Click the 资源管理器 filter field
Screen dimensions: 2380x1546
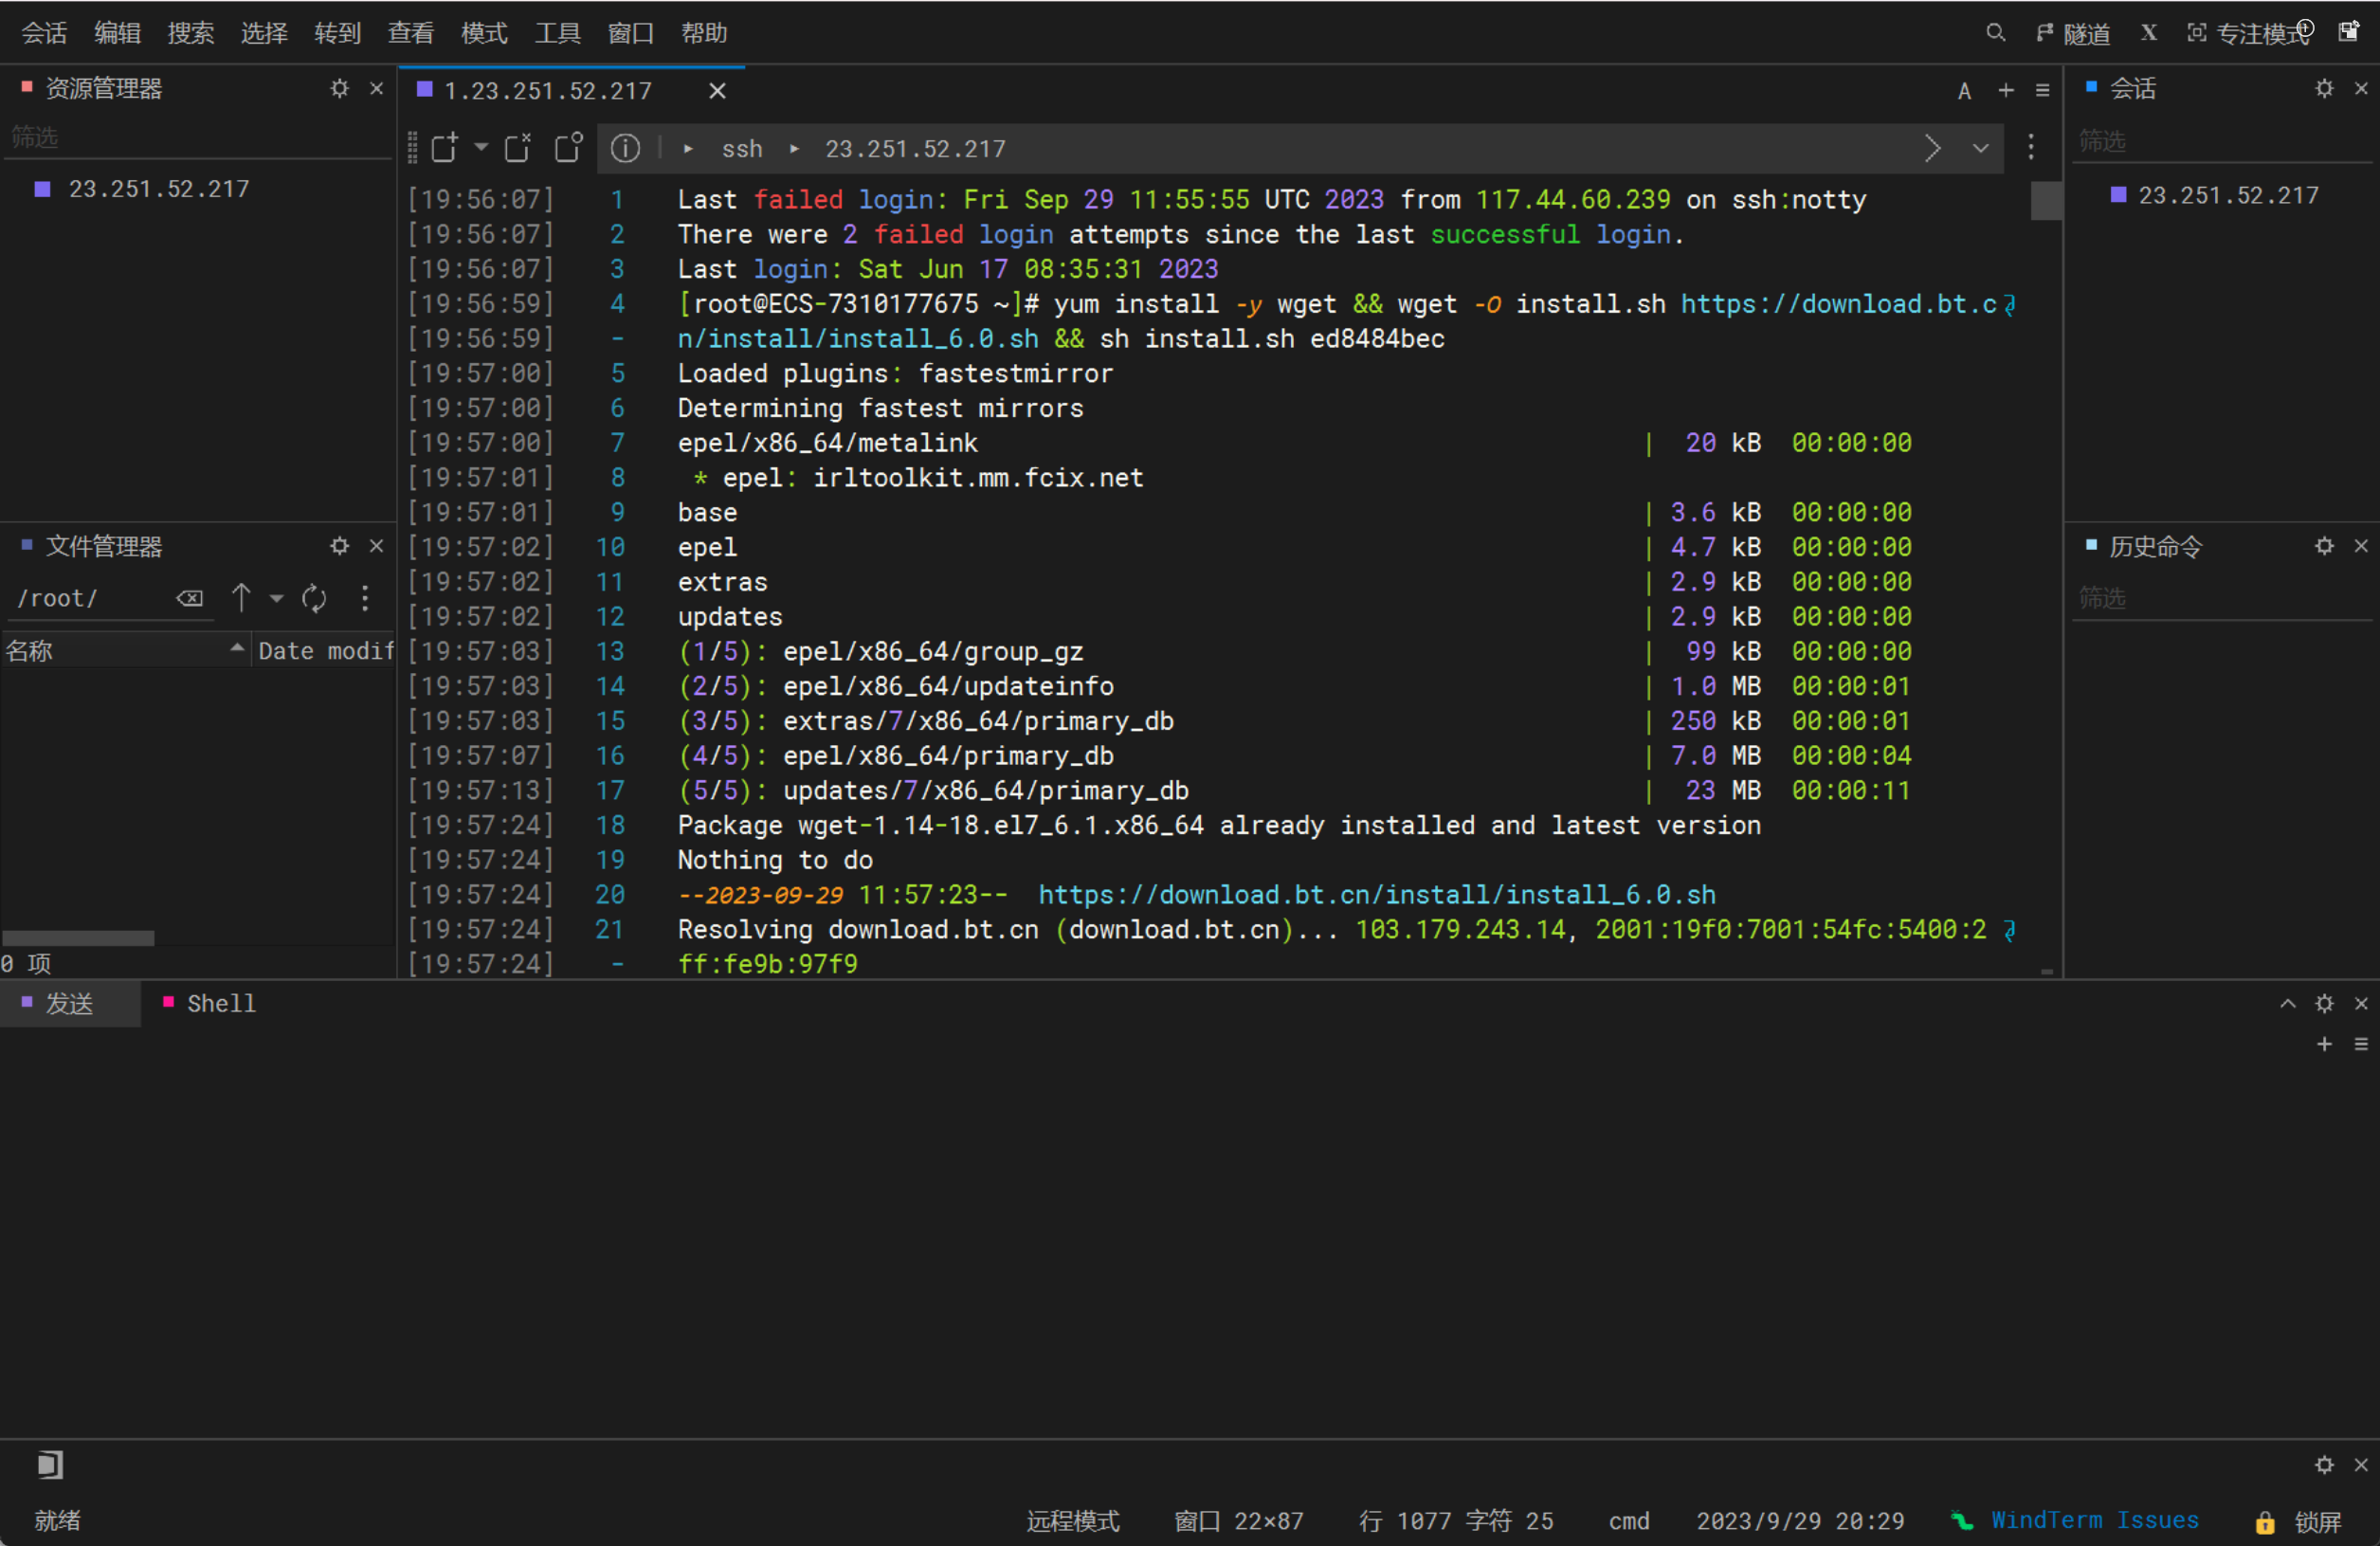click(x=198, y=137)
